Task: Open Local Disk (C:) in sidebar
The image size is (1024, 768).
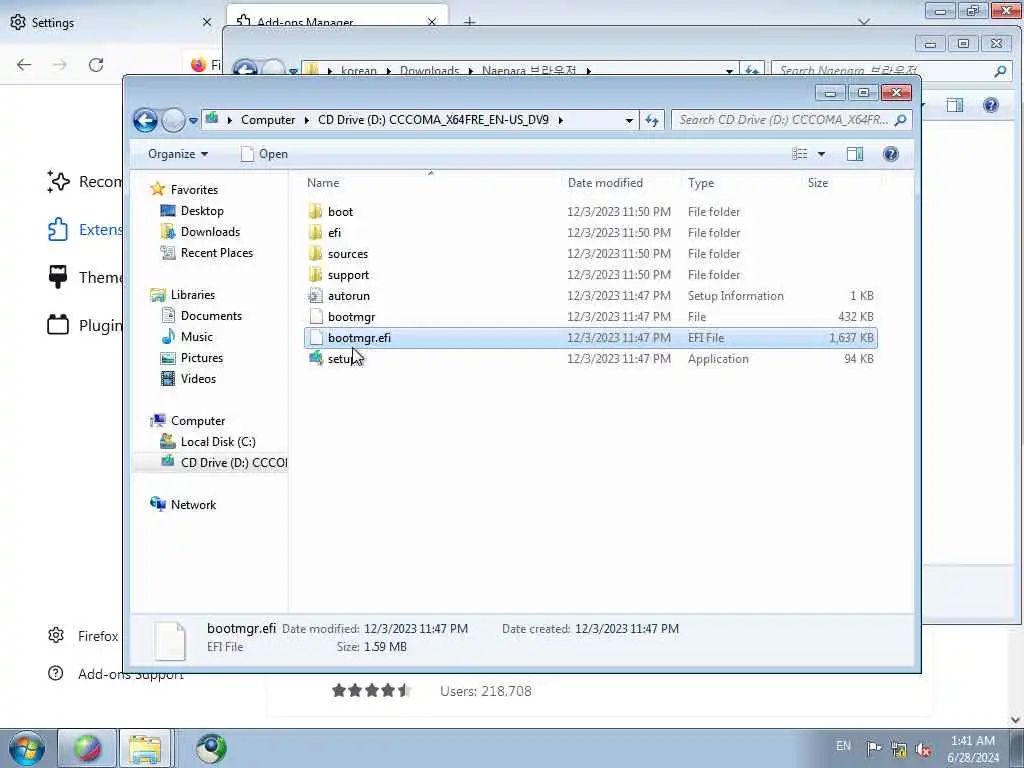Action: (218, 442)
